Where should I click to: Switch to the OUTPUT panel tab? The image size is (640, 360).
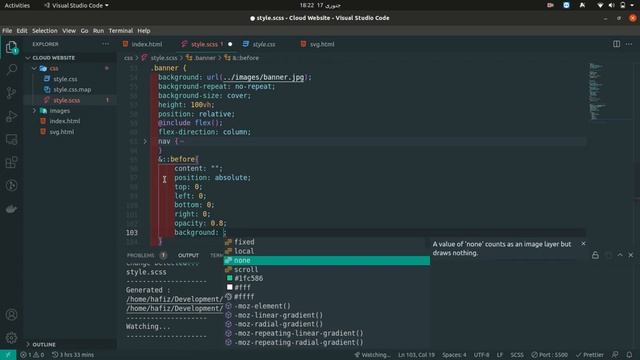click(188, 255)
